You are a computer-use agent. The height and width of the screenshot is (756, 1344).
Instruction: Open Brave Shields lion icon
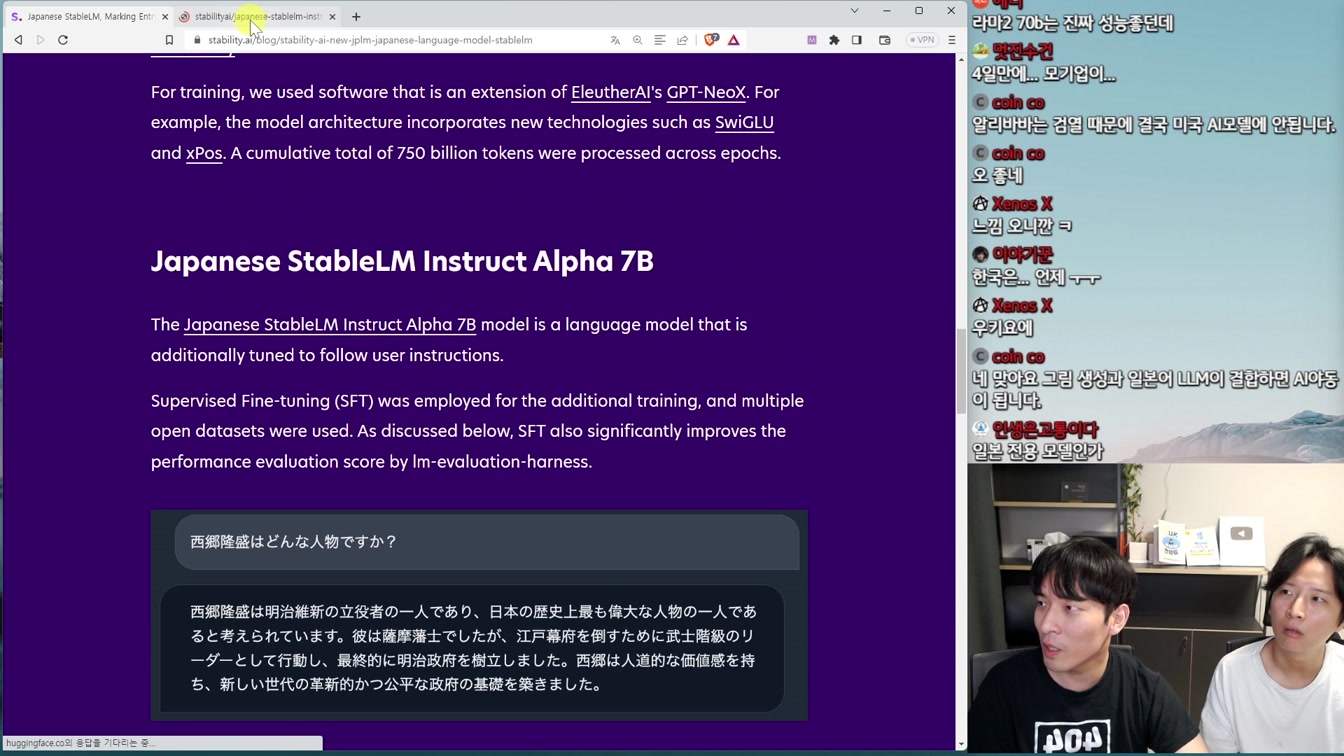[711, 40]
